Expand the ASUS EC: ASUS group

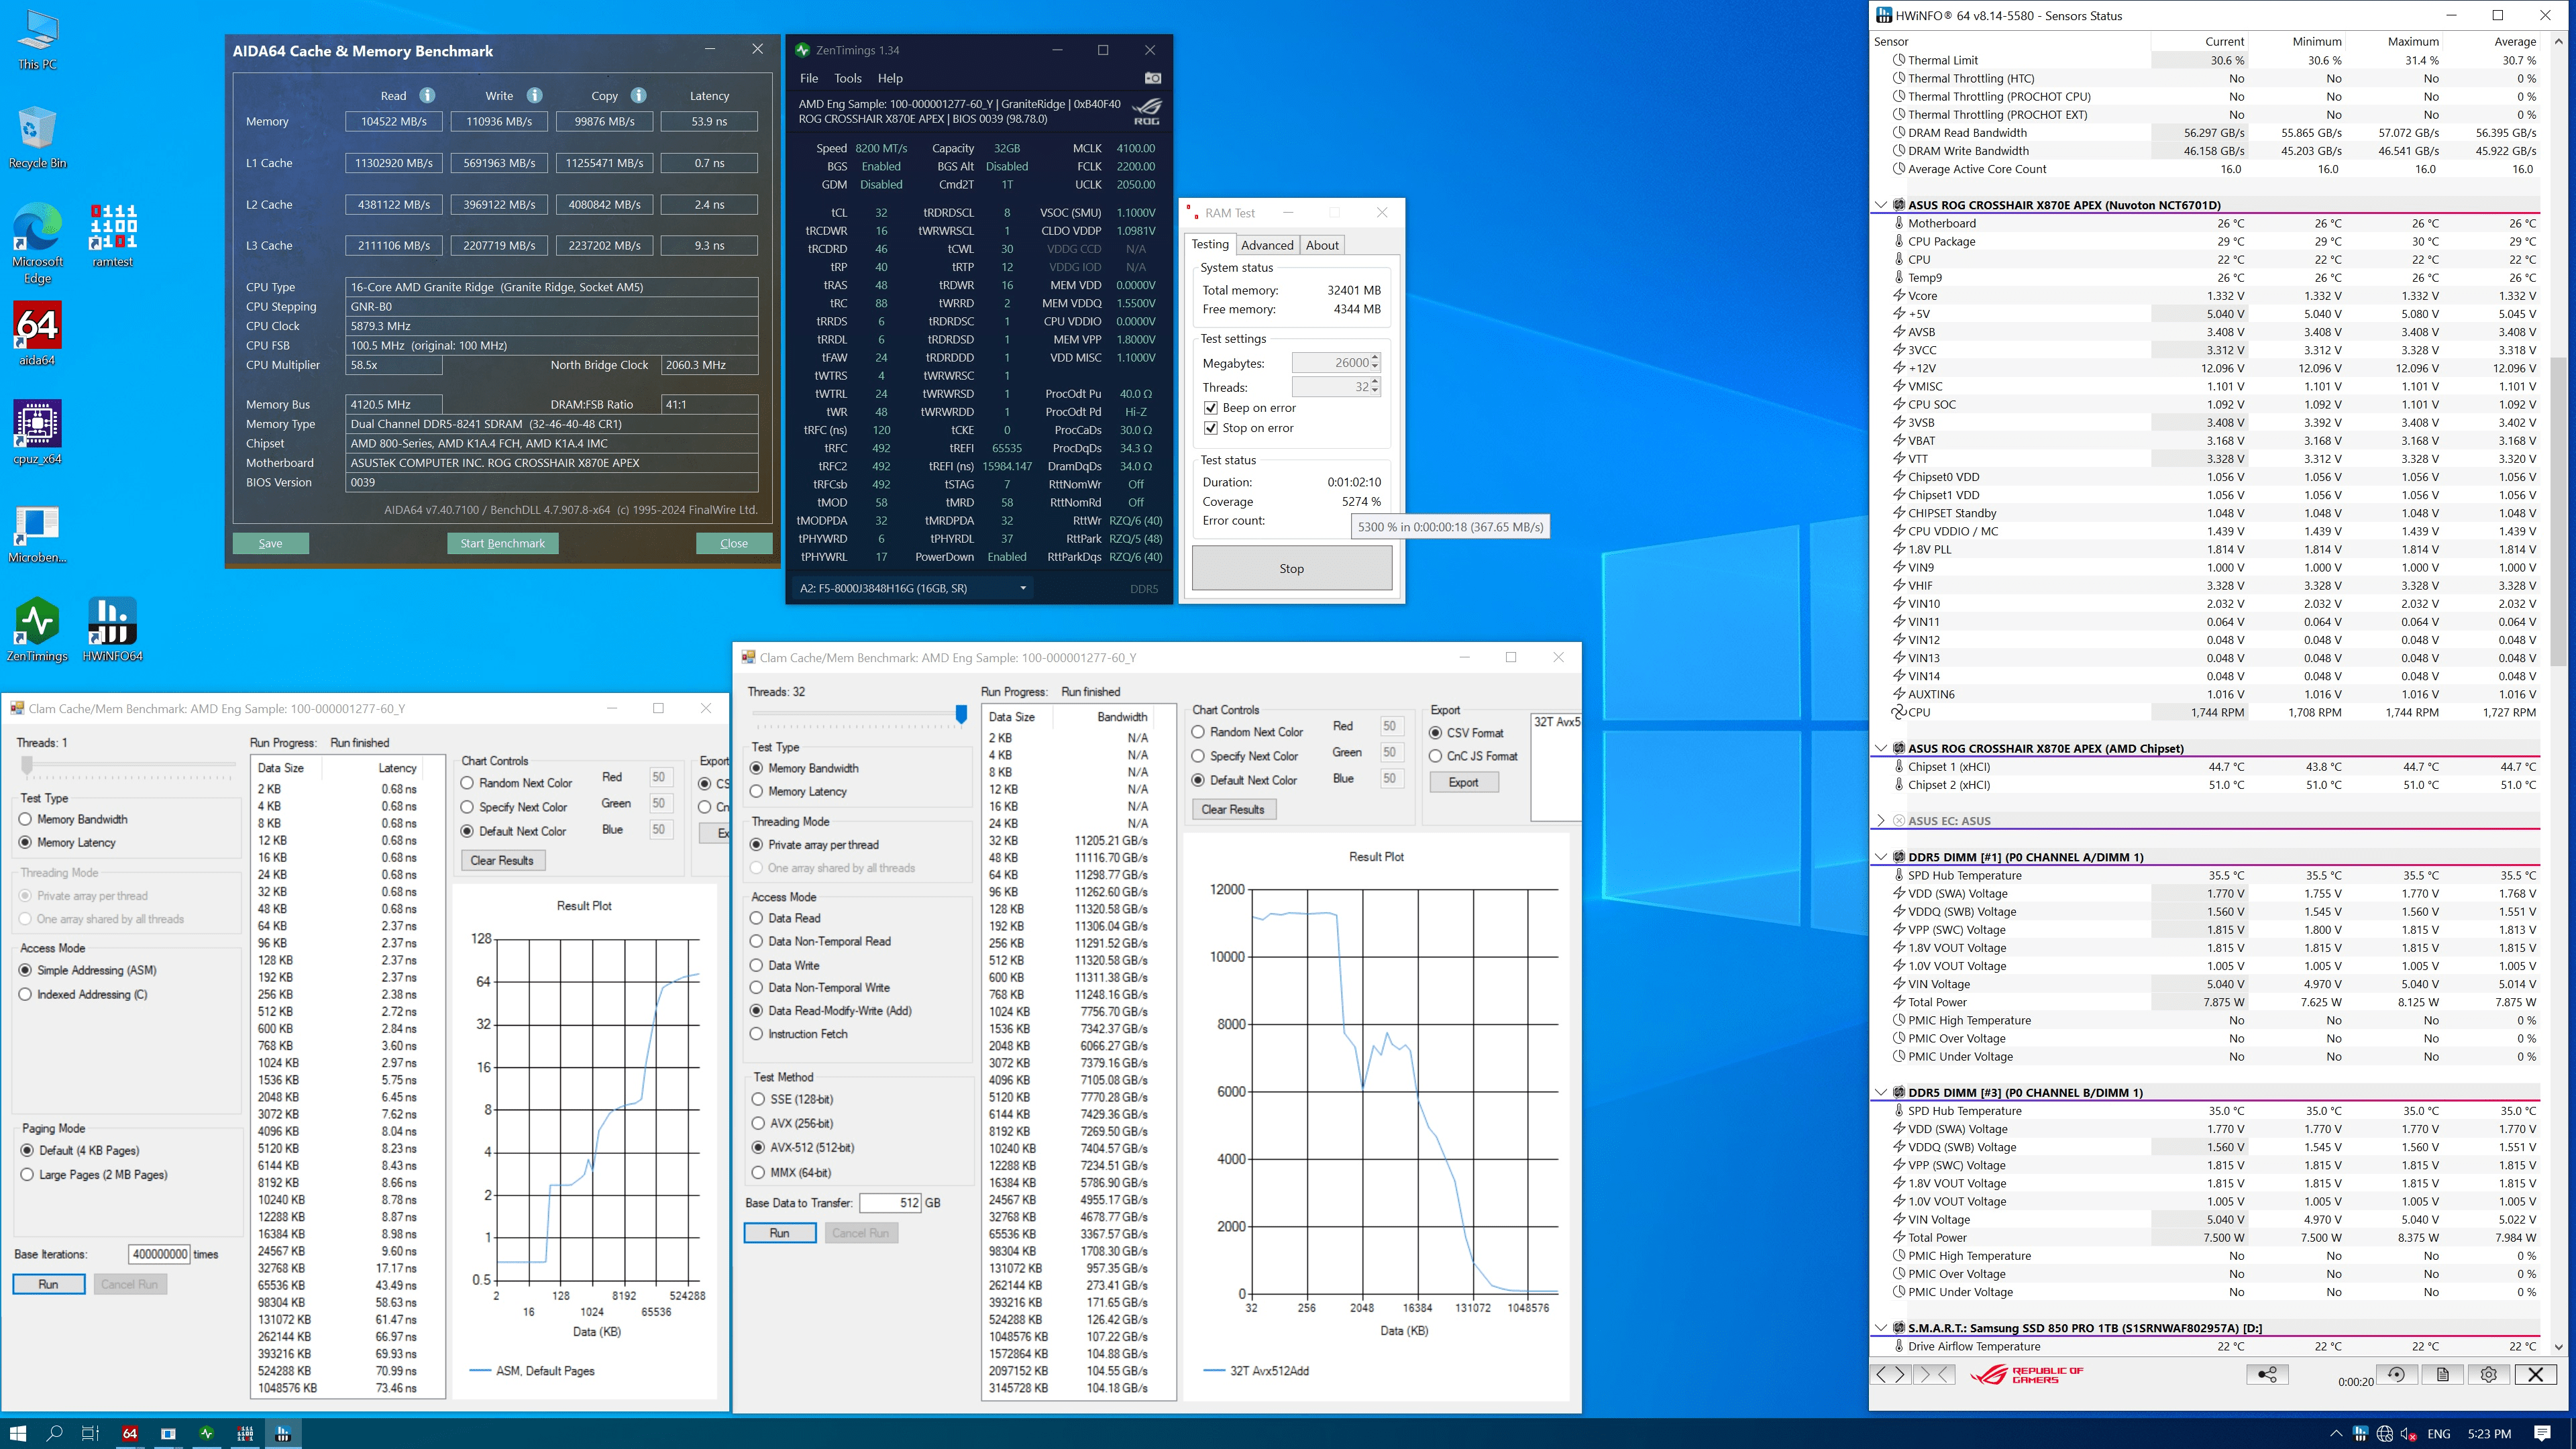click(1880, 821)
